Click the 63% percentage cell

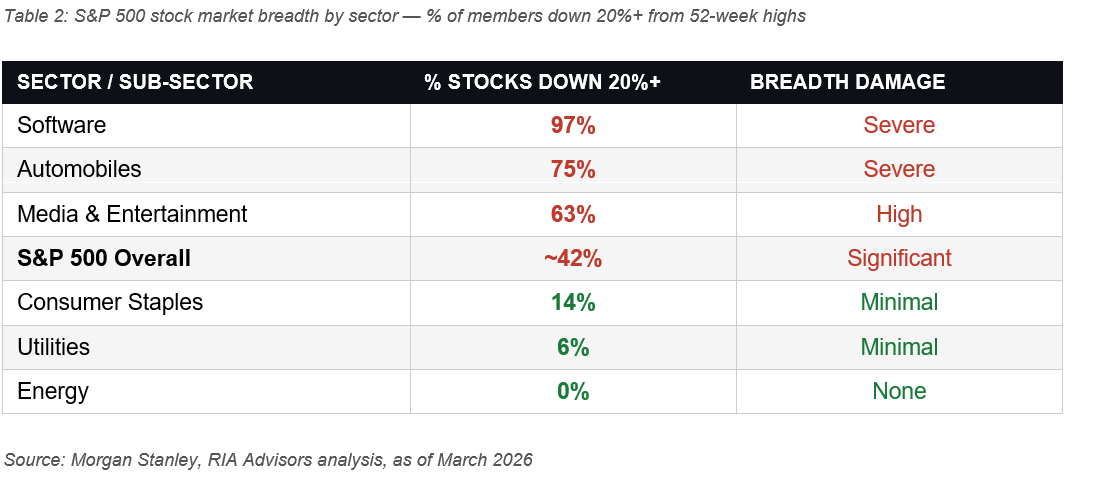(x=573, y=214)
